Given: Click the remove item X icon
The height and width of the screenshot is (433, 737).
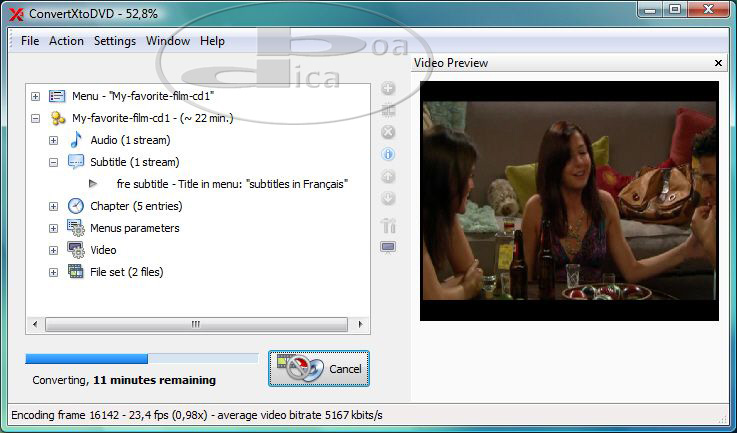Looking at the screenshot, I should pyautogui.click(x=388, y=132).
